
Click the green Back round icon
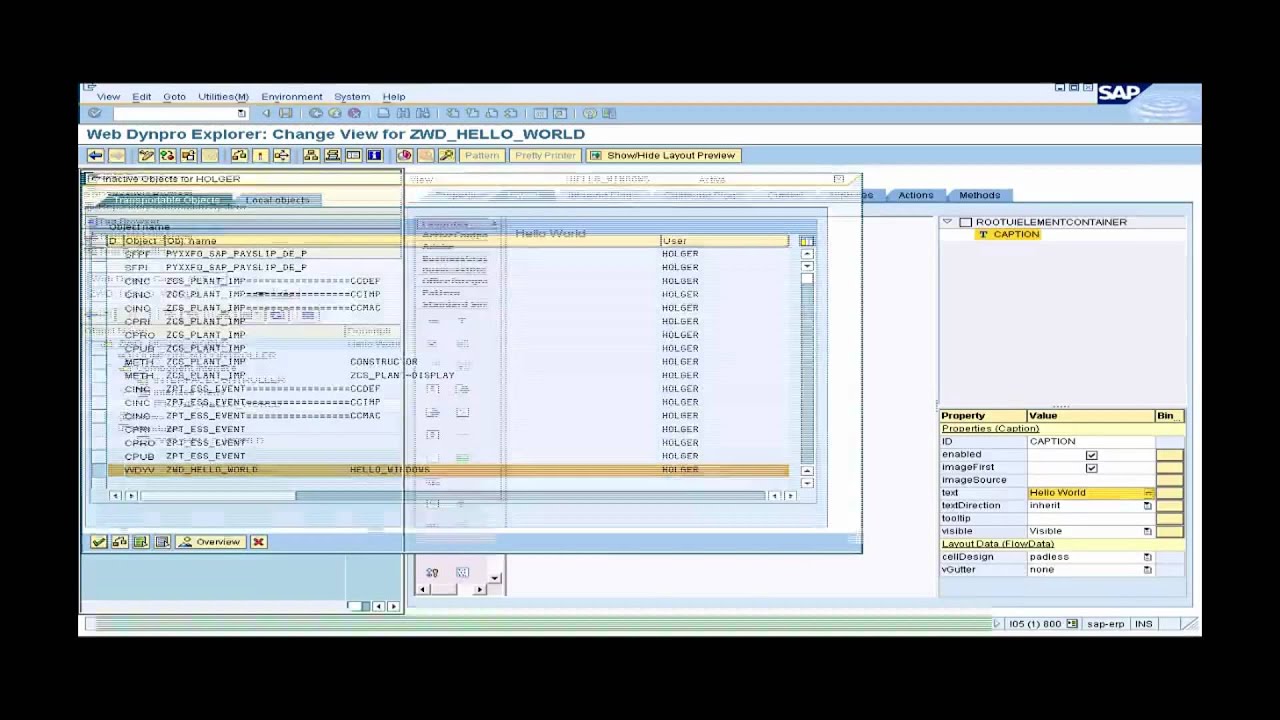(x=315, y=114)
